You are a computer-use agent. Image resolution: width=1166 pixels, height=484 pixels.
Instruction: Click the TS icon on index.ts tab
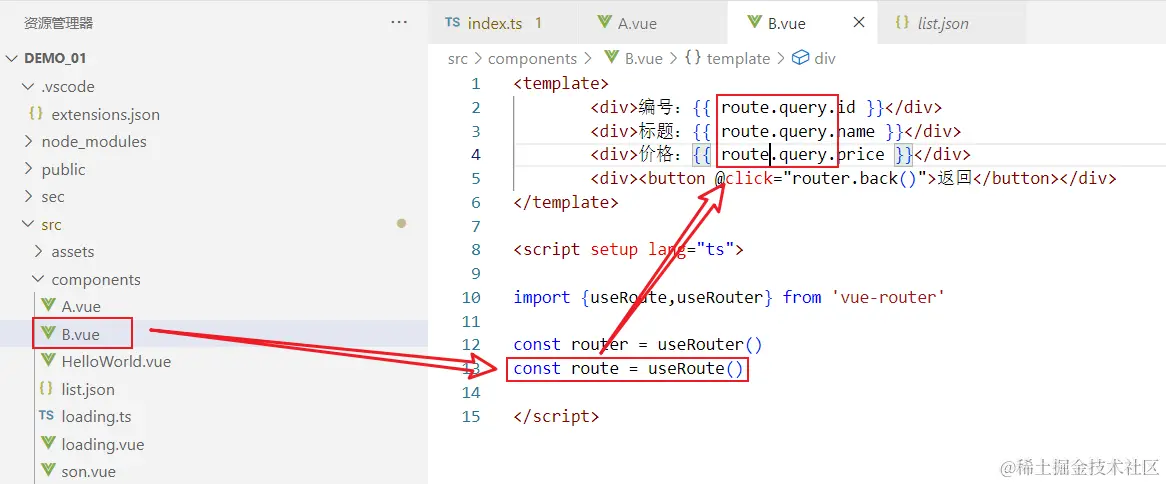(x=452, y=23)
